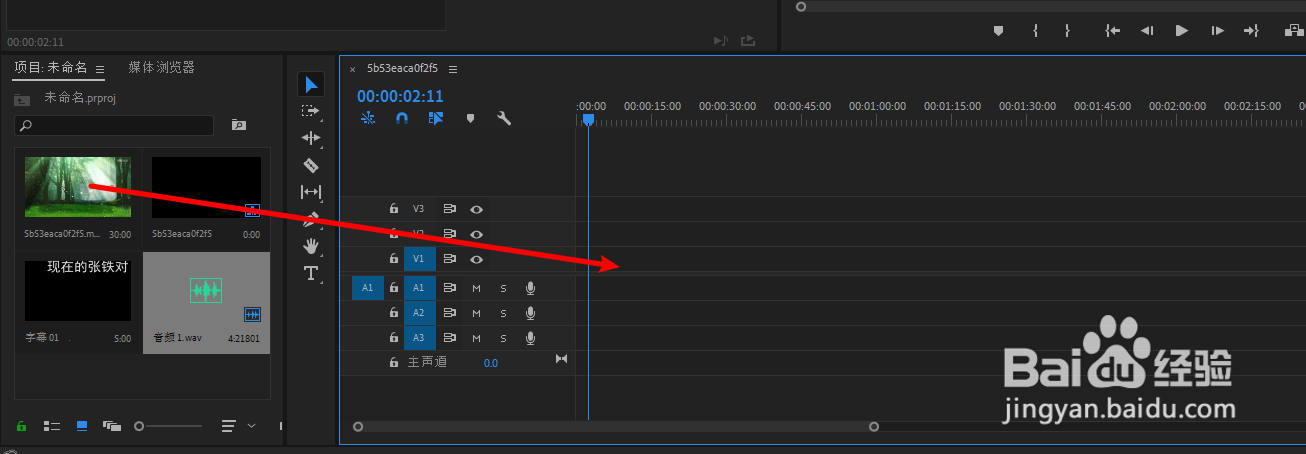Toggle Snap magnet in the timeline

[x=402, y=118]
